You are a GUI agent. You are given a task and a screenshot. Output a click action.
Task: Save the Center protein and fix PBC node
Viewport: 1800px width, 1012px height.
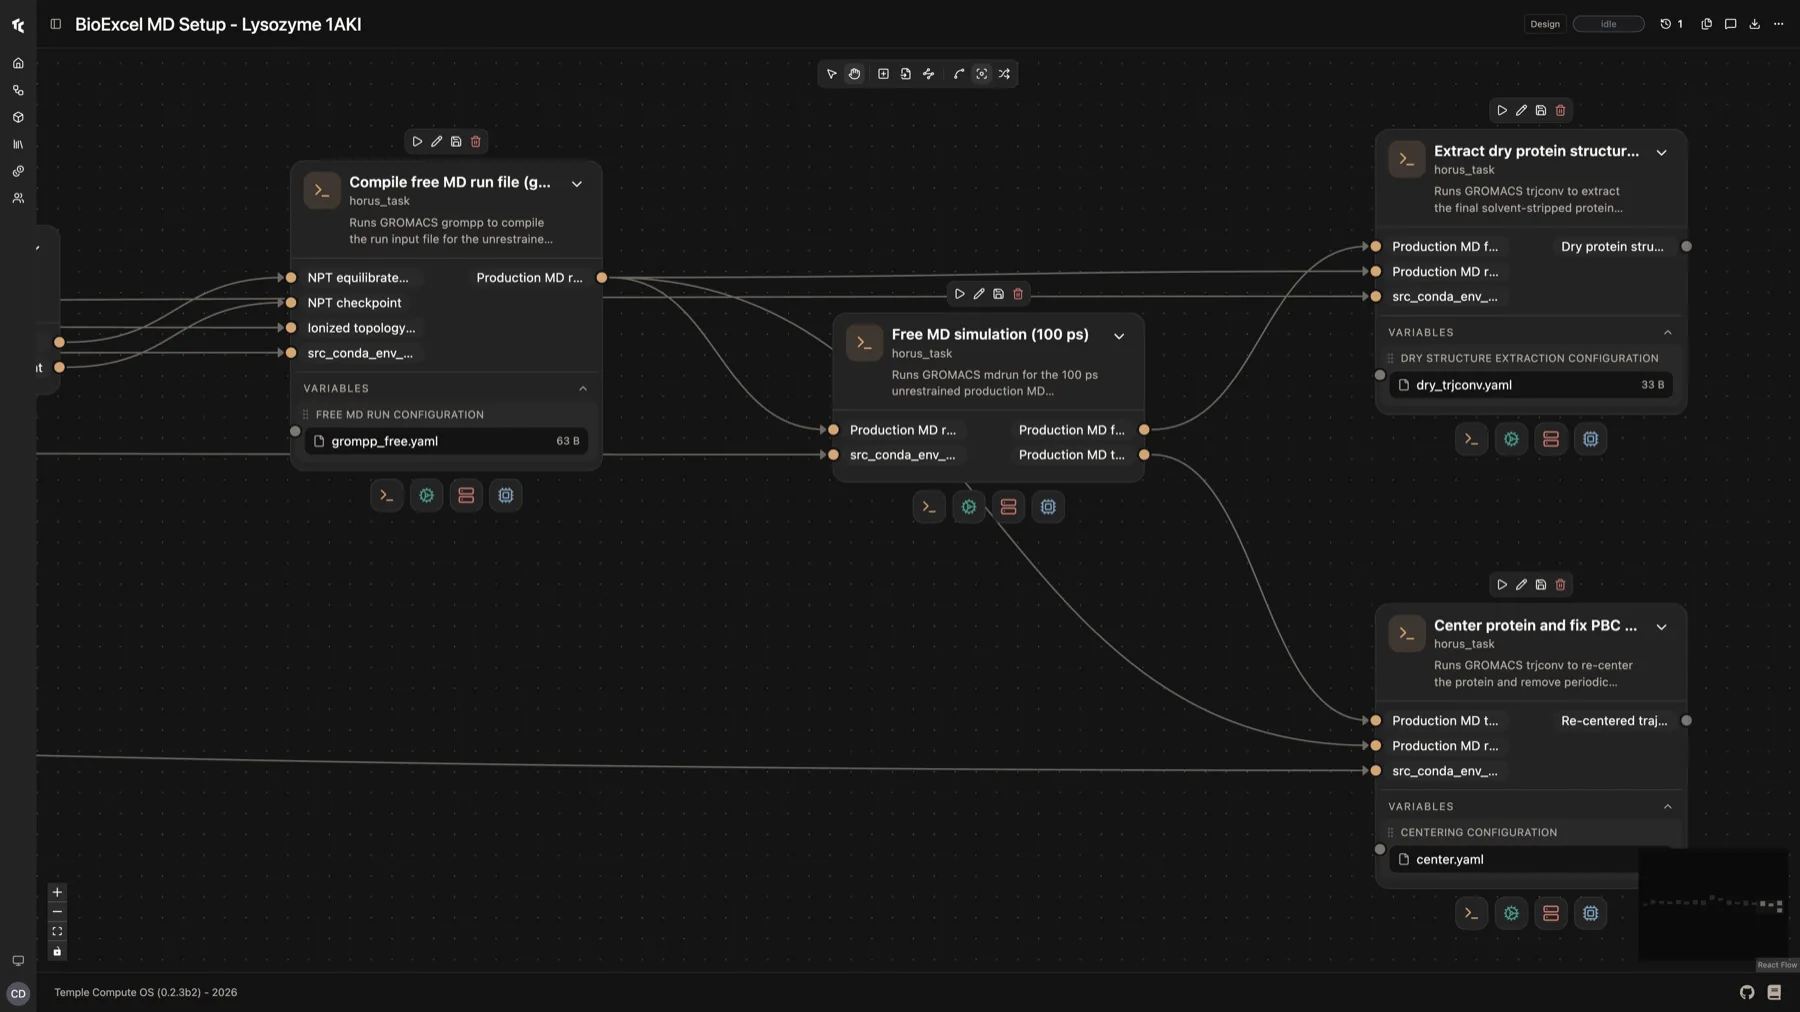pyautogui.click(x=1541, y=585)
